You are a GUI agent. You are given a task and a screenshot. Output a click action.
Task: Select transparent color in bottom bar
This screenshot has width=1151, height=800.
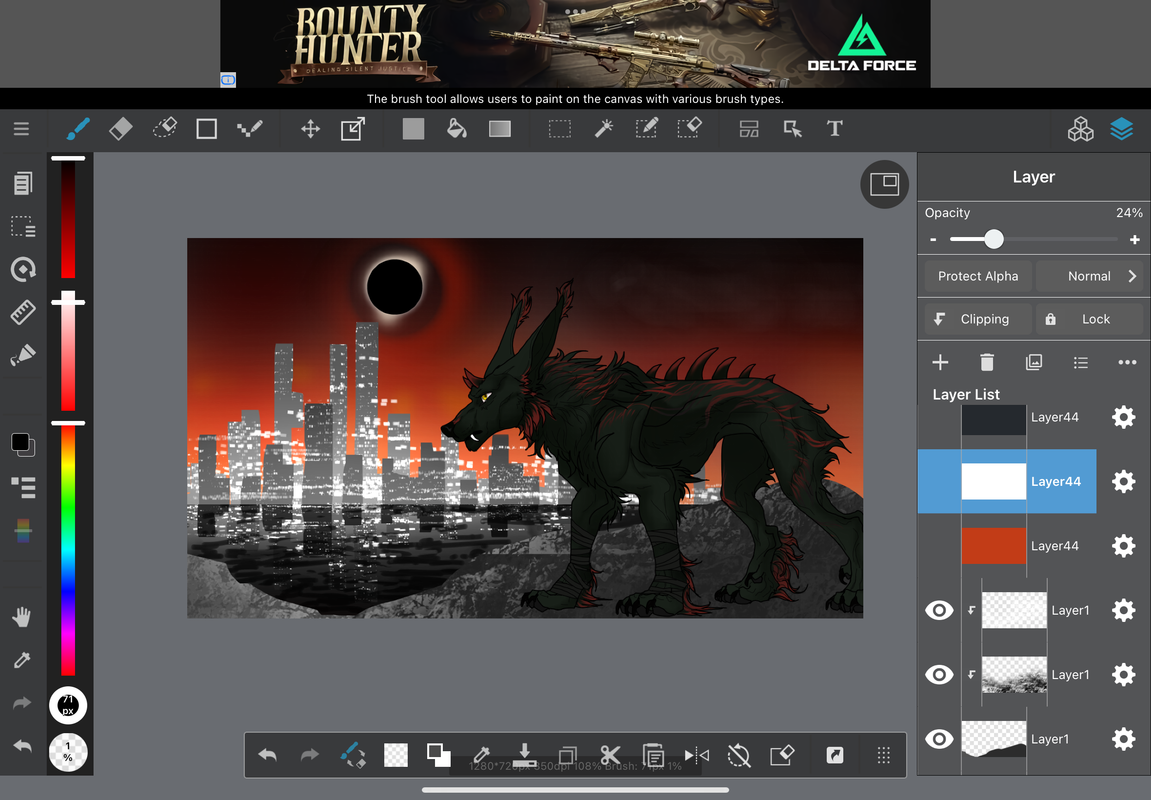[396, 755]
